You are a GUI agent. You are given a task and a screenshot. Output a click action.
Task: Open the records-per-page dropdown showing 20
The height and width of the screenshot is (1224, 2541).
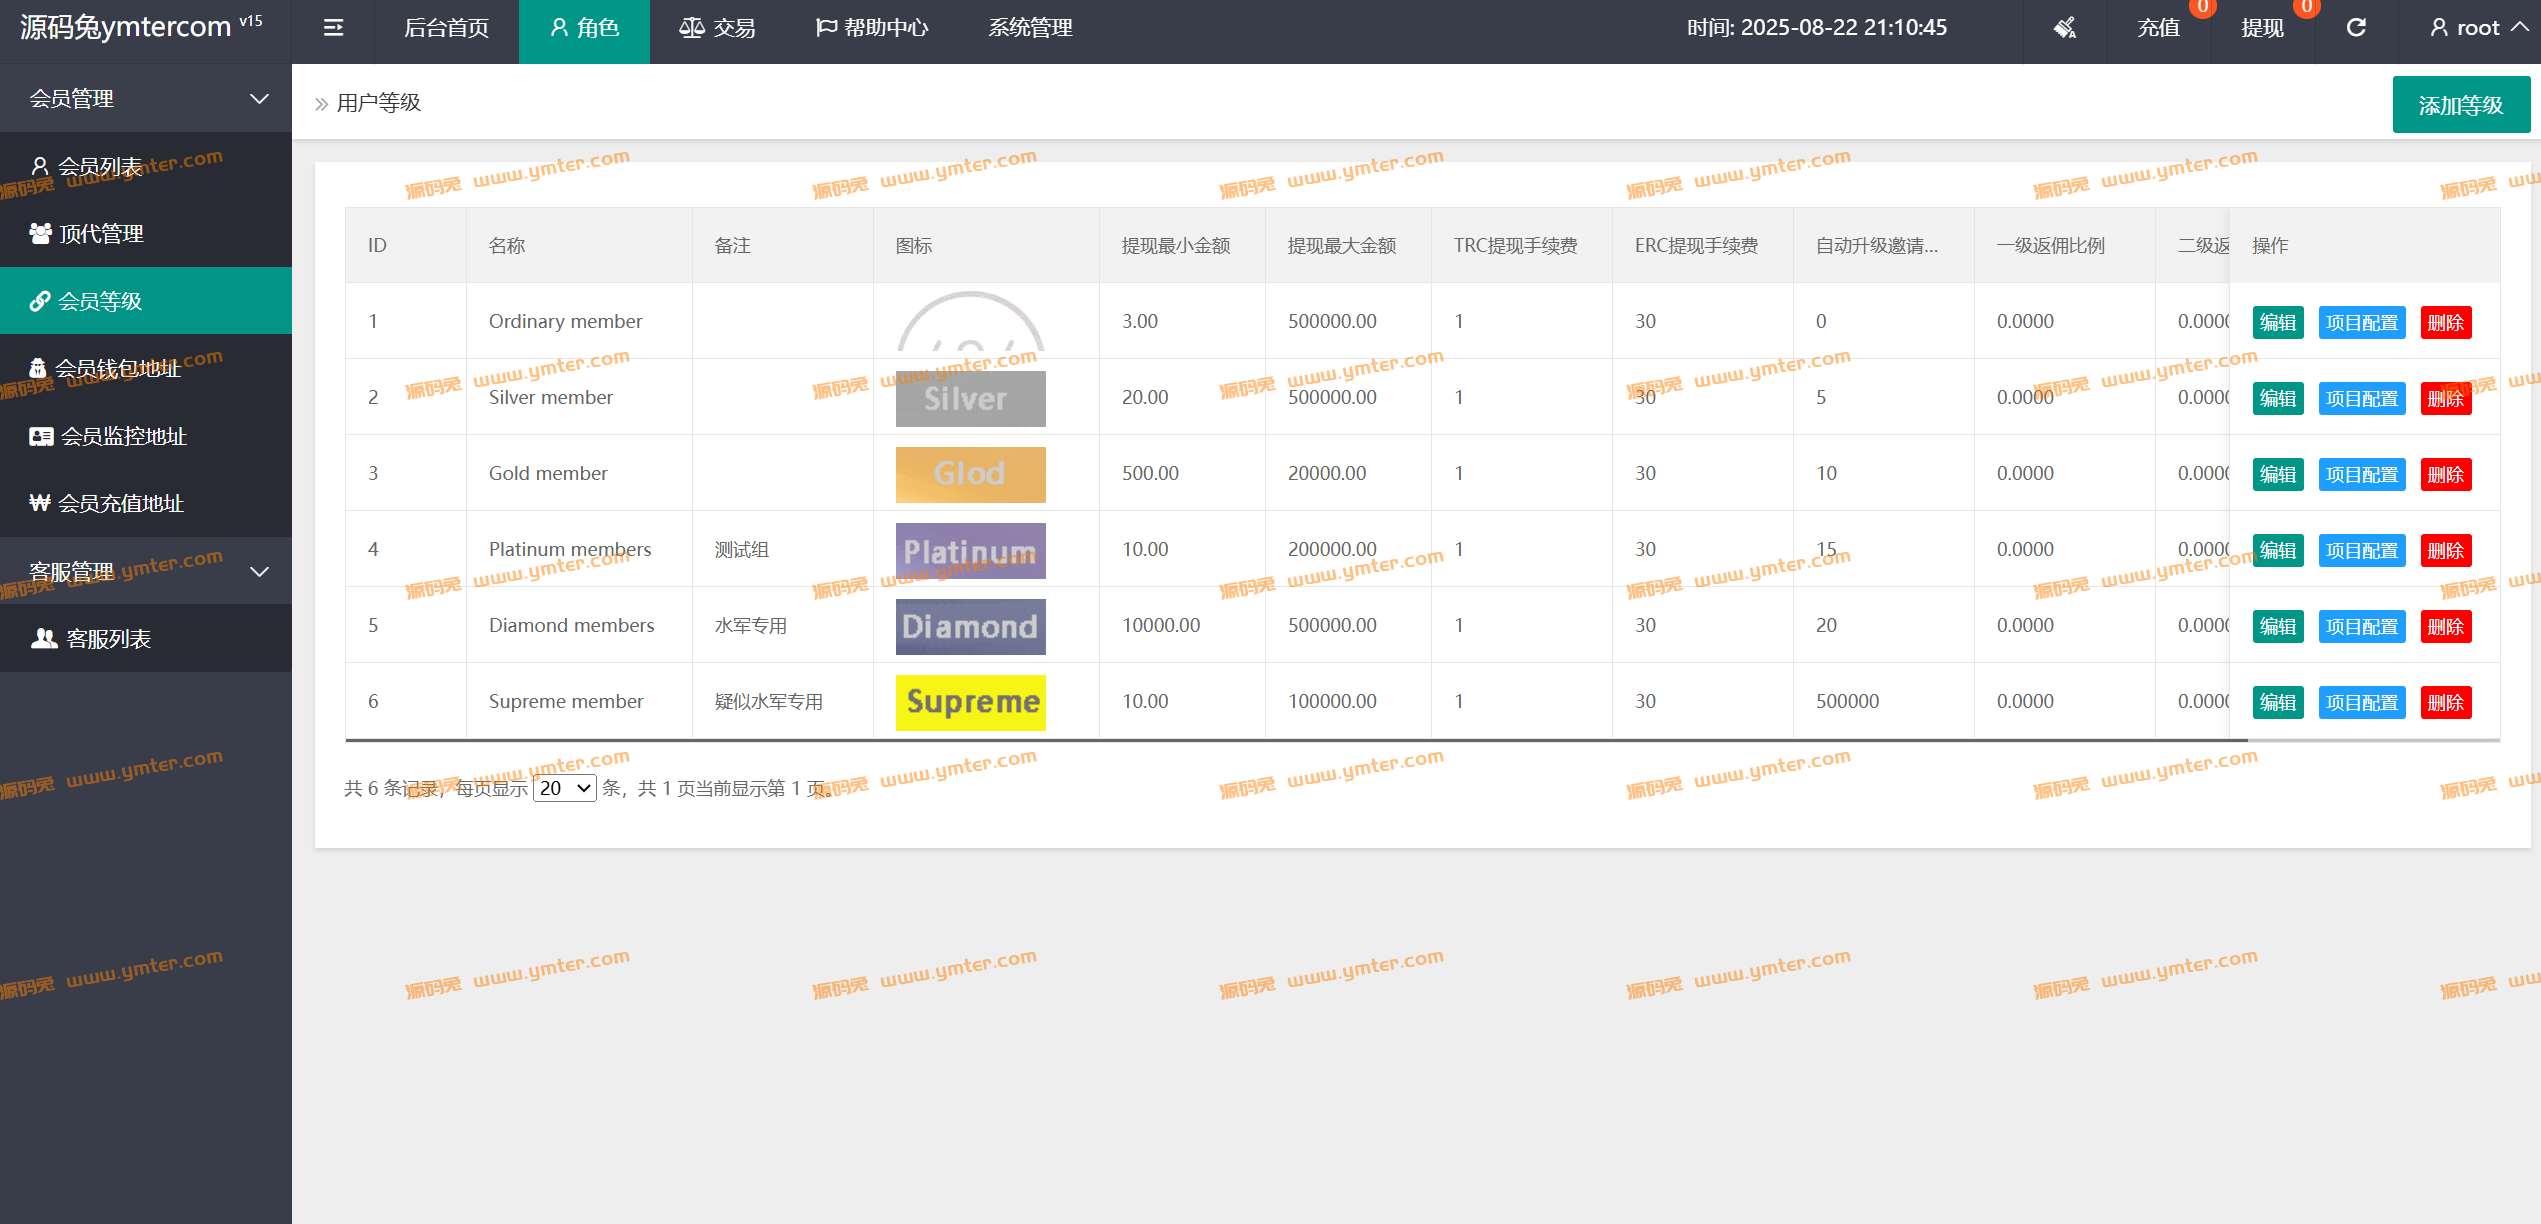tap(565, 788)
